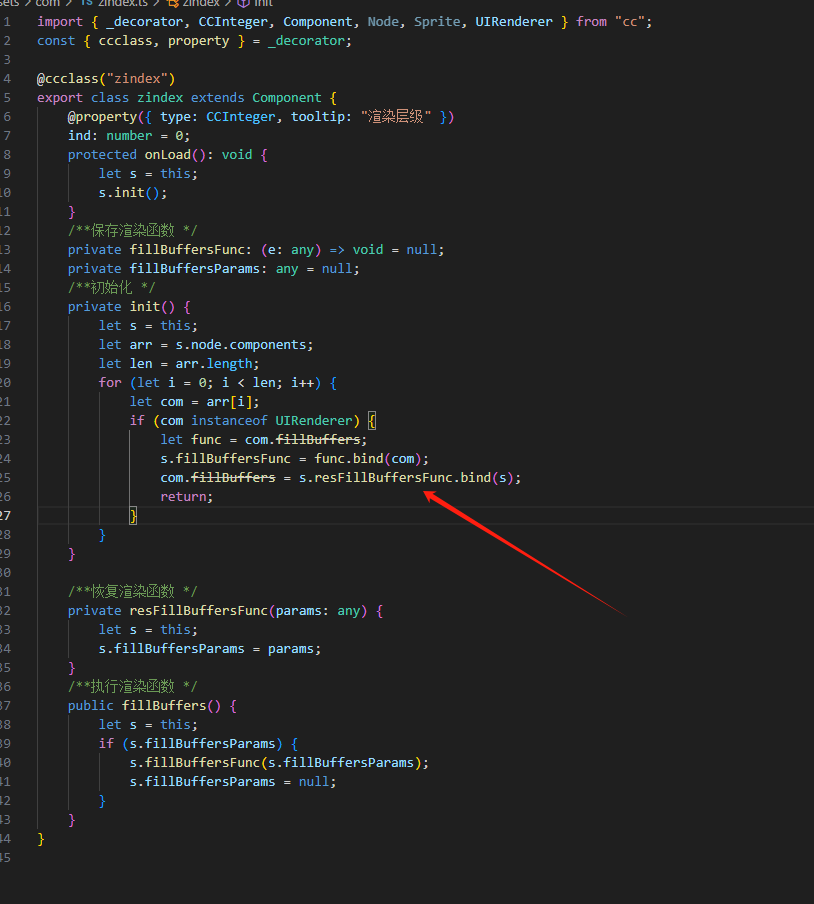
Task: Click 'ccclass' in the const destructuring line
Action: (125, 41)
